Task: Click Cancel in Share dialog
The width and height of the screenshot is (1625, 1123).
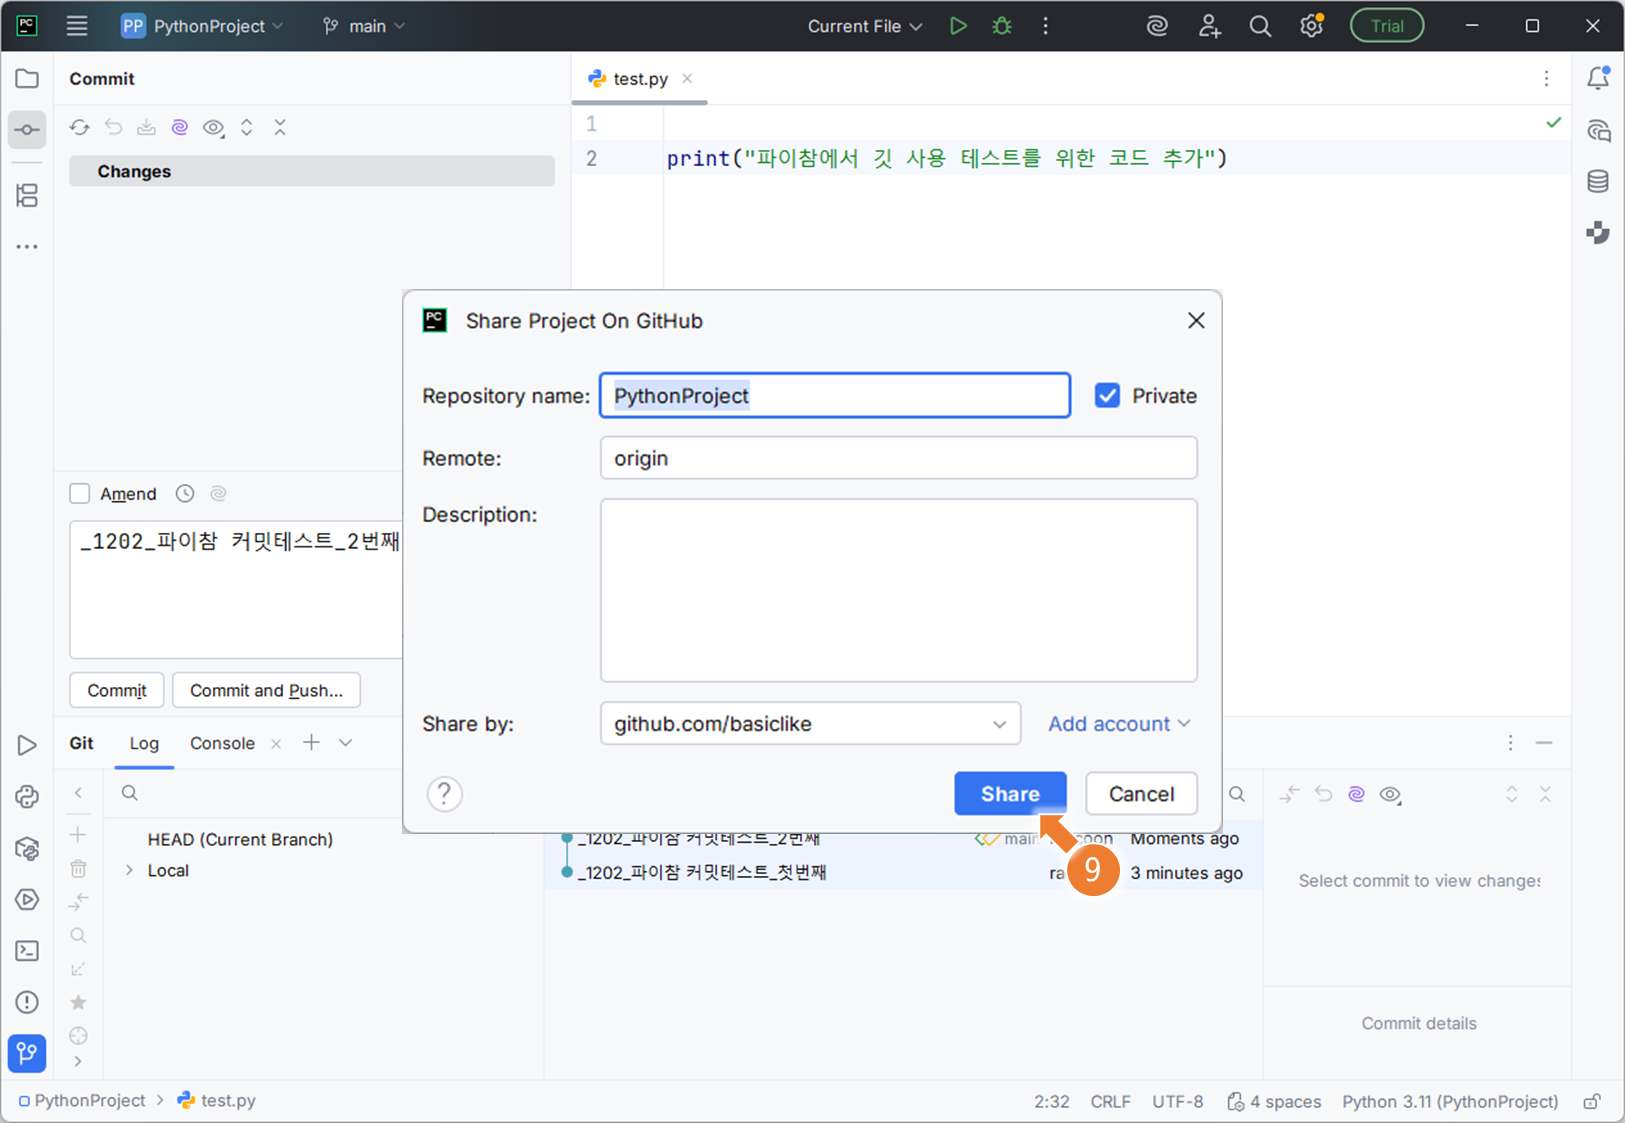Action: pyautogui.click(x=1141, y=794)
